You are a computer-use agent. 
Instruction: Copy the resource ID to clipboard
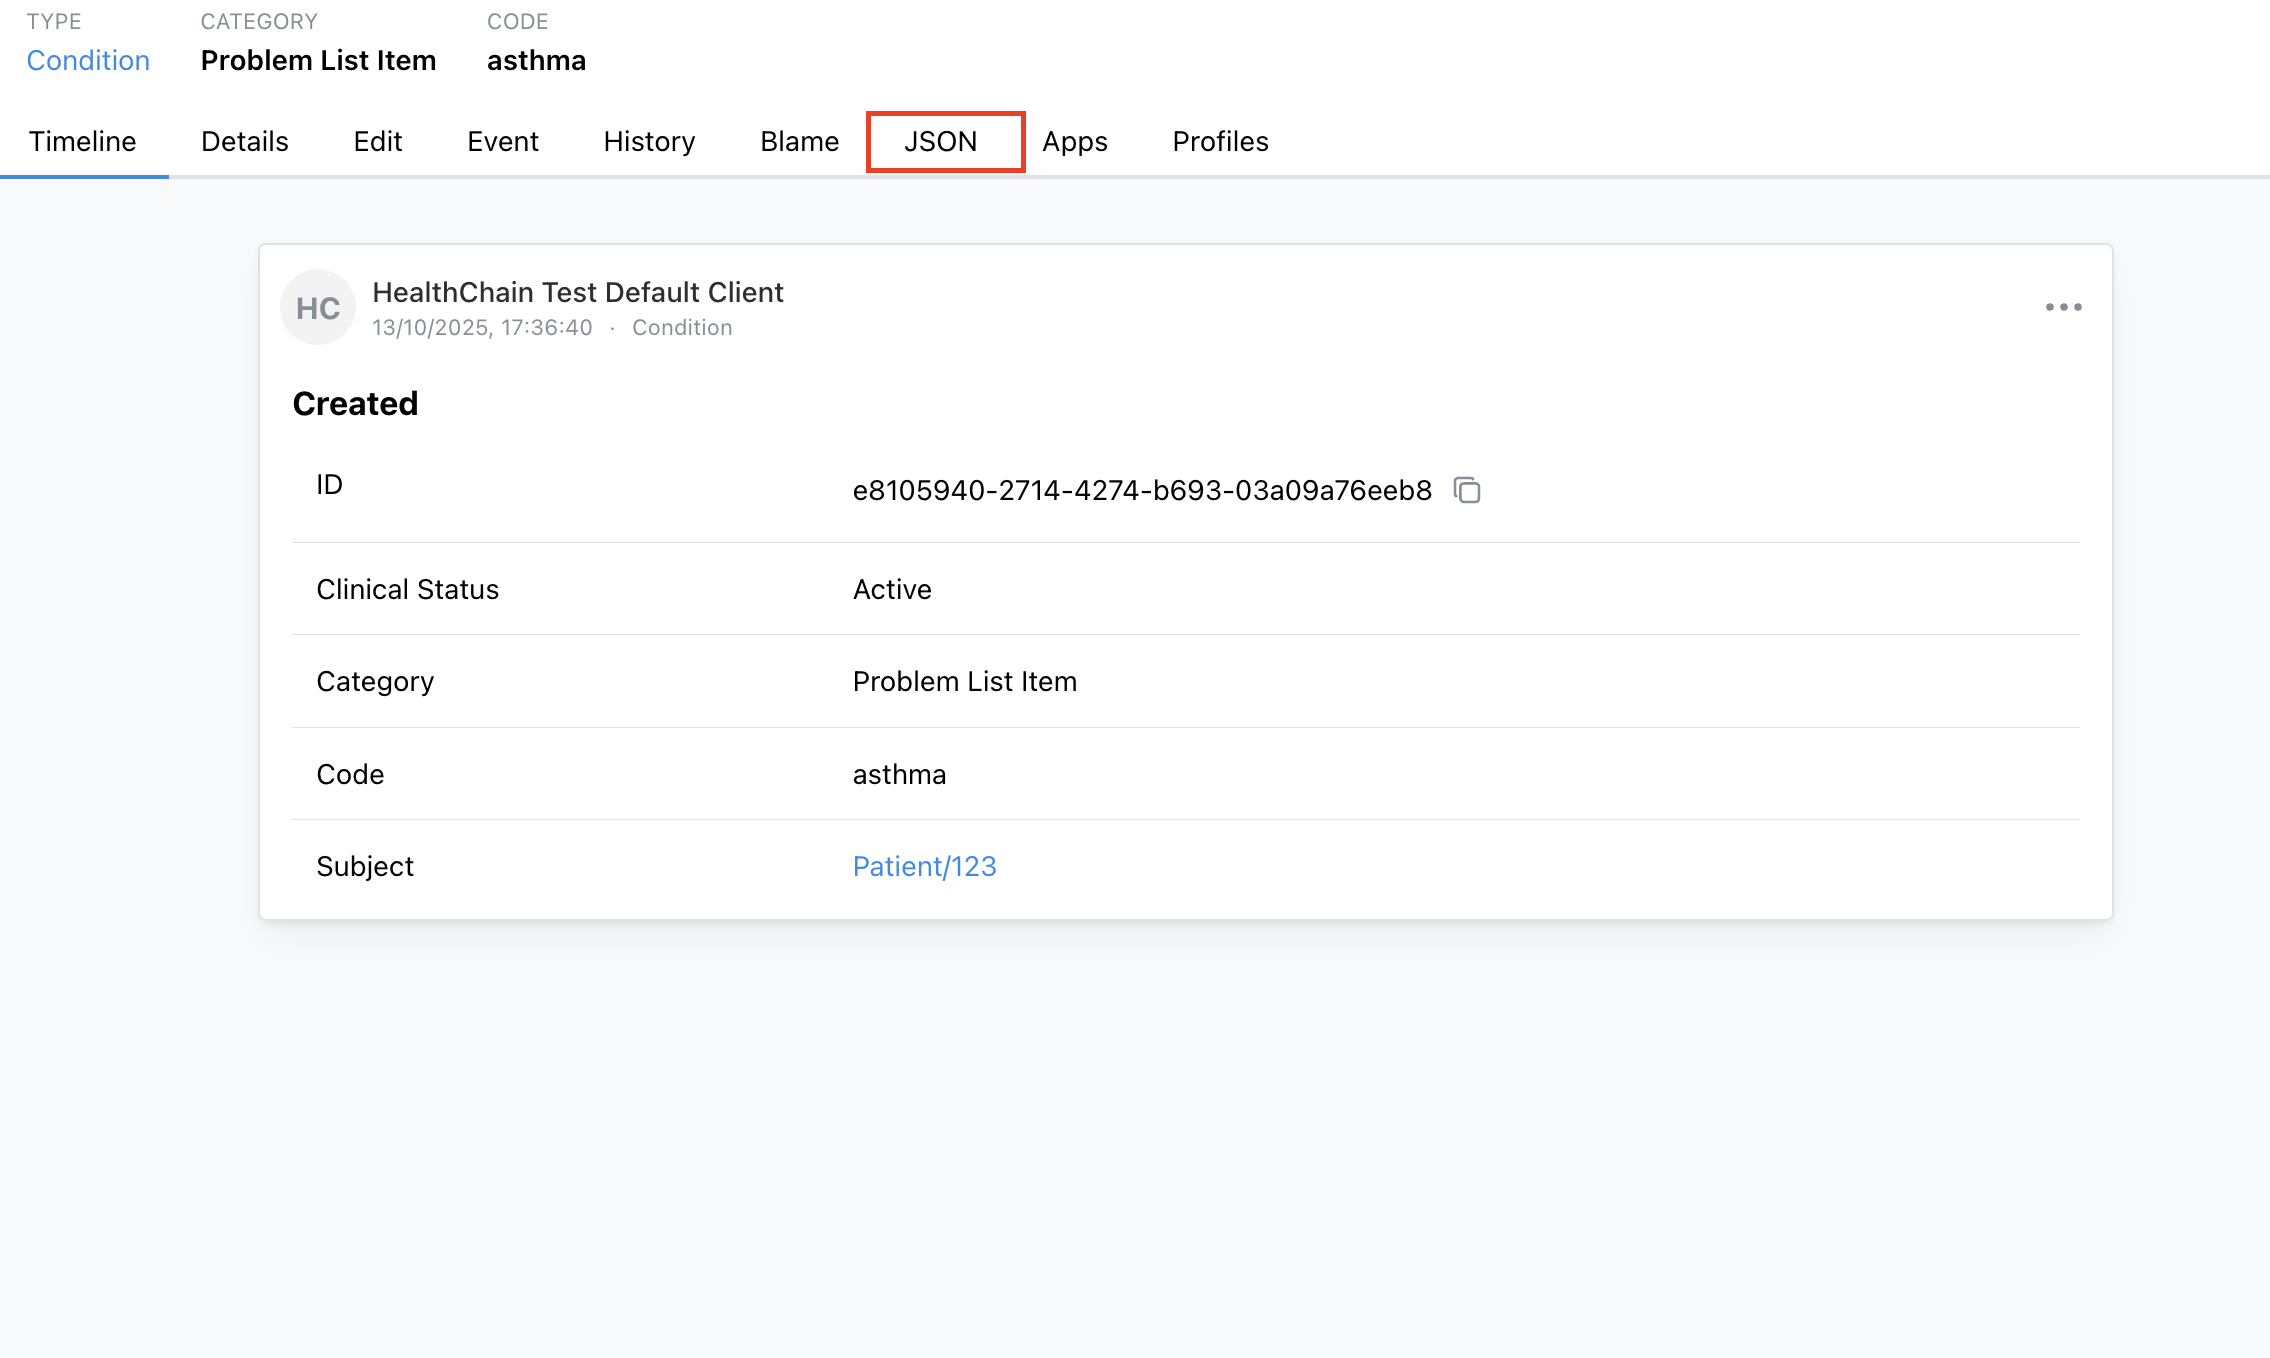1467,490
